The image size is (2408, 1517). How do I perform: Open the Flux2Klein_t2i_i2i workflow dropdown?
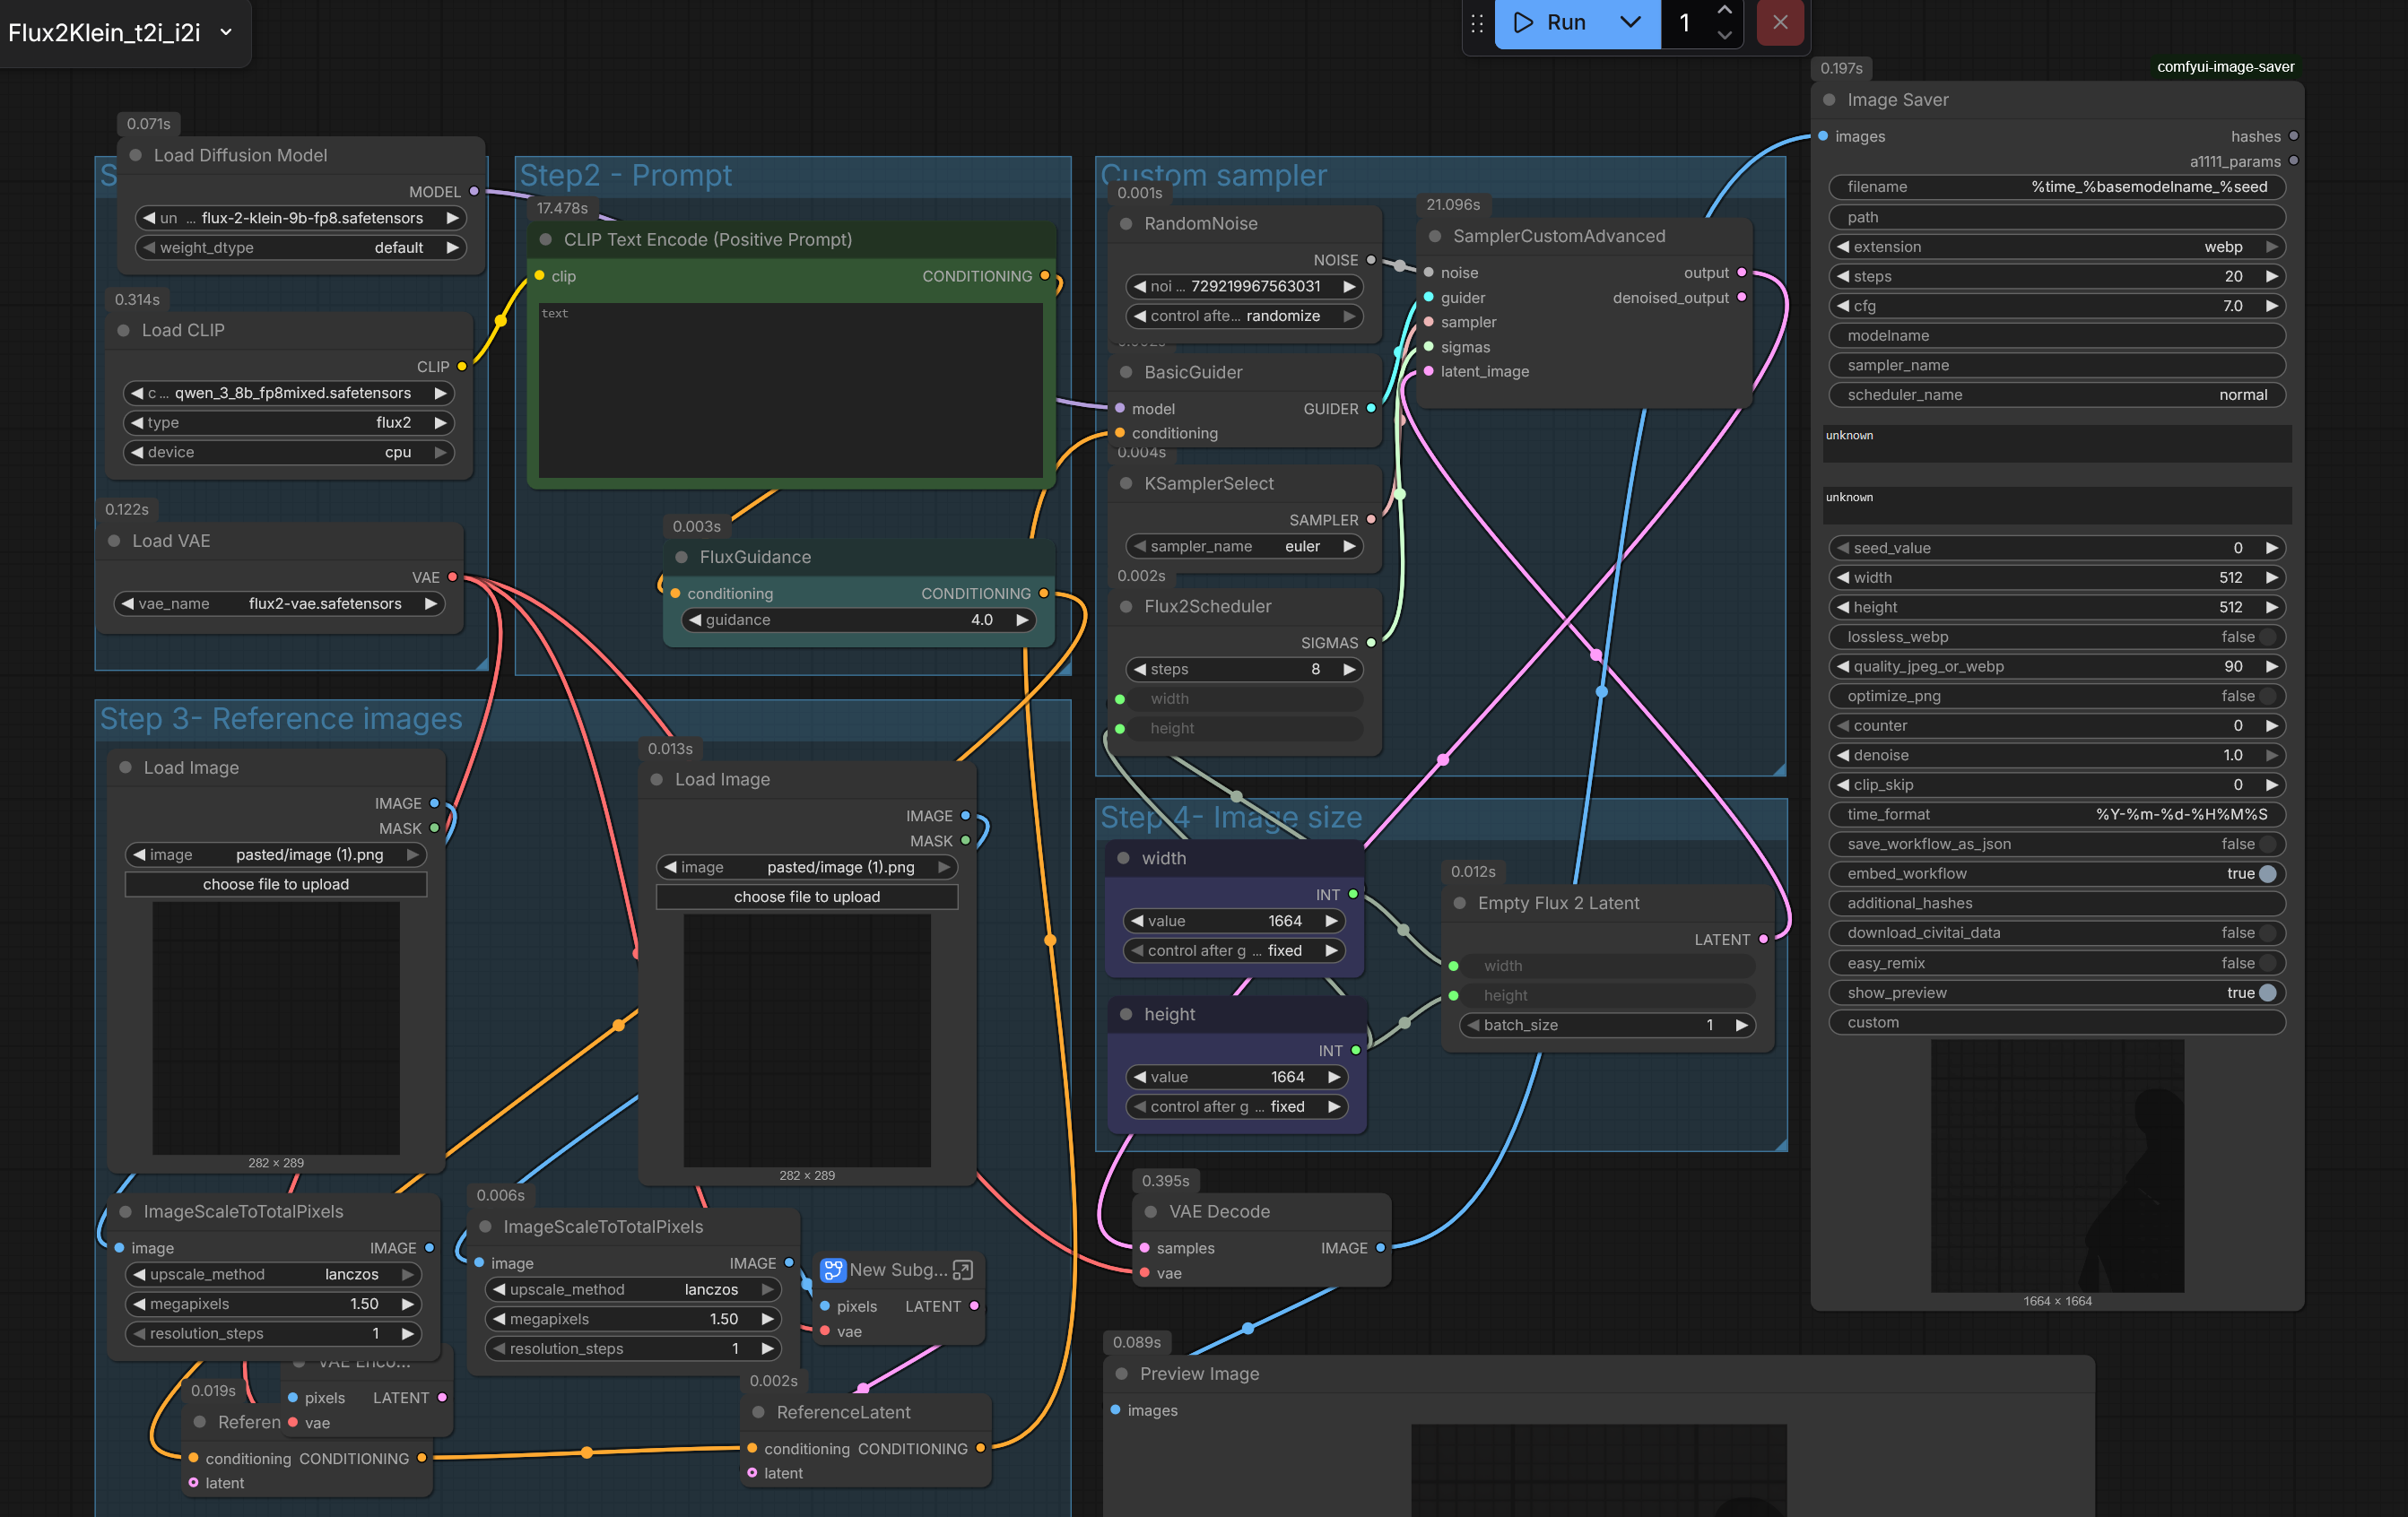point(226,32)
